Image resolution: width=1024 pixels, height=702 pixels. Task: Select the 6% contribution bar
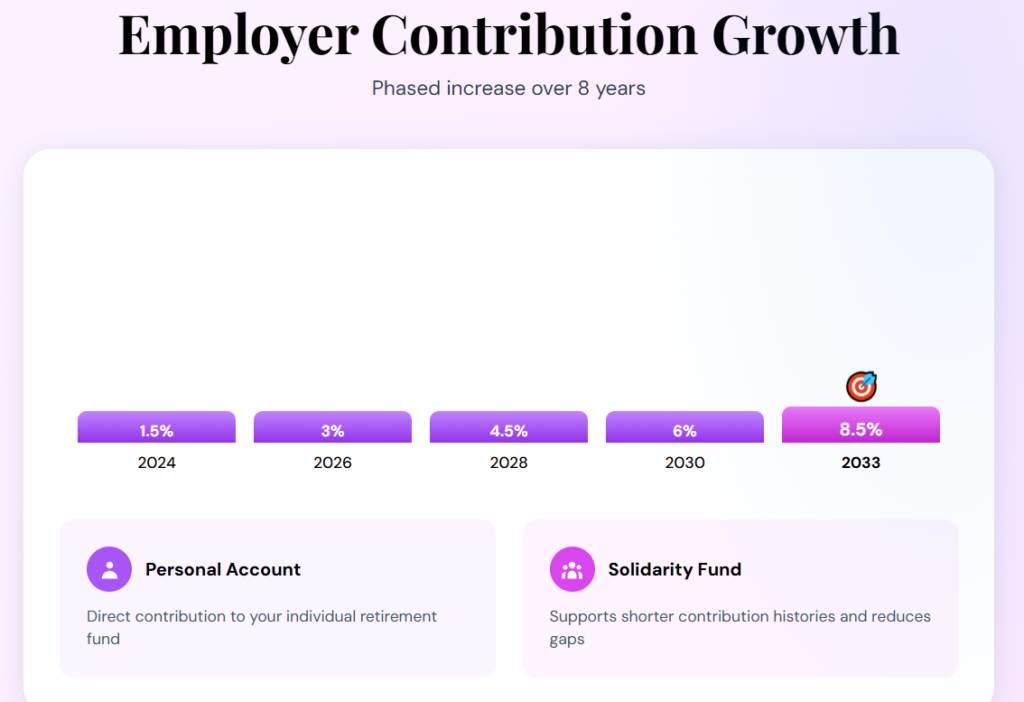point(684,428)
